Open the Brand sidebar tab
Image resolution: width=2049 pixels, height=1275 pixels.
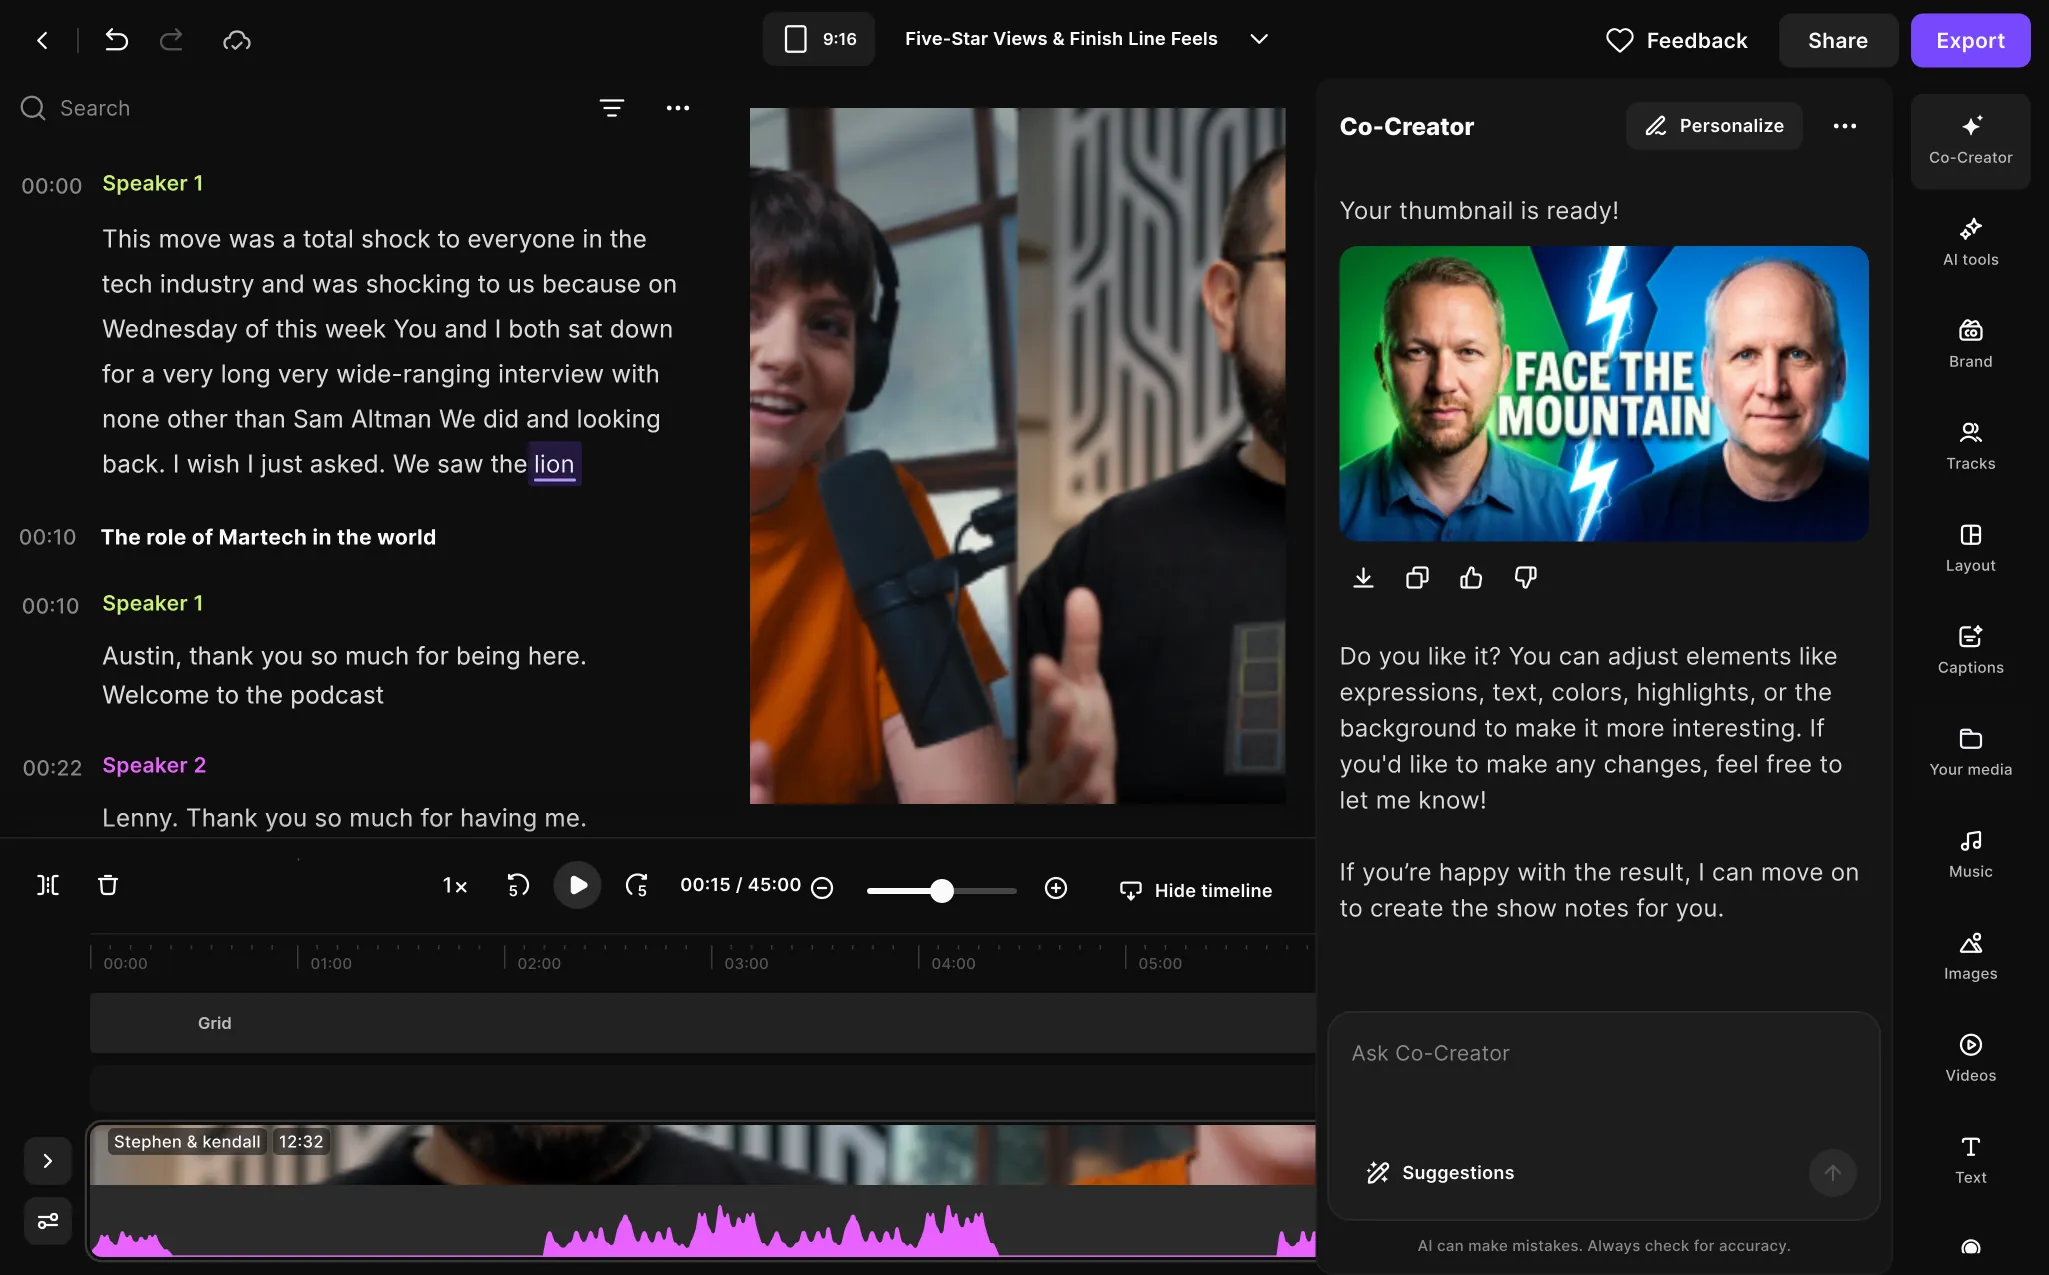click(x=1970, y=344)
